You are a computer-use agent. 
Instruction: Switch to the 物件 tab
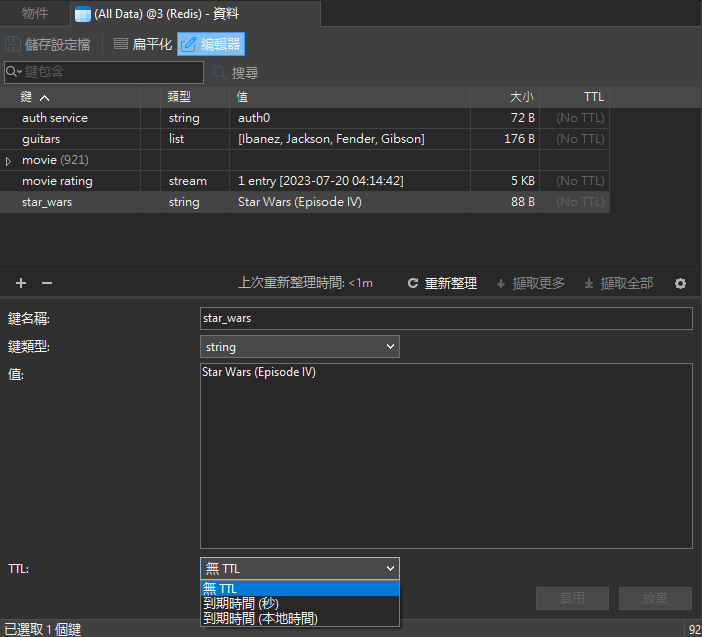tap(35, 13)
